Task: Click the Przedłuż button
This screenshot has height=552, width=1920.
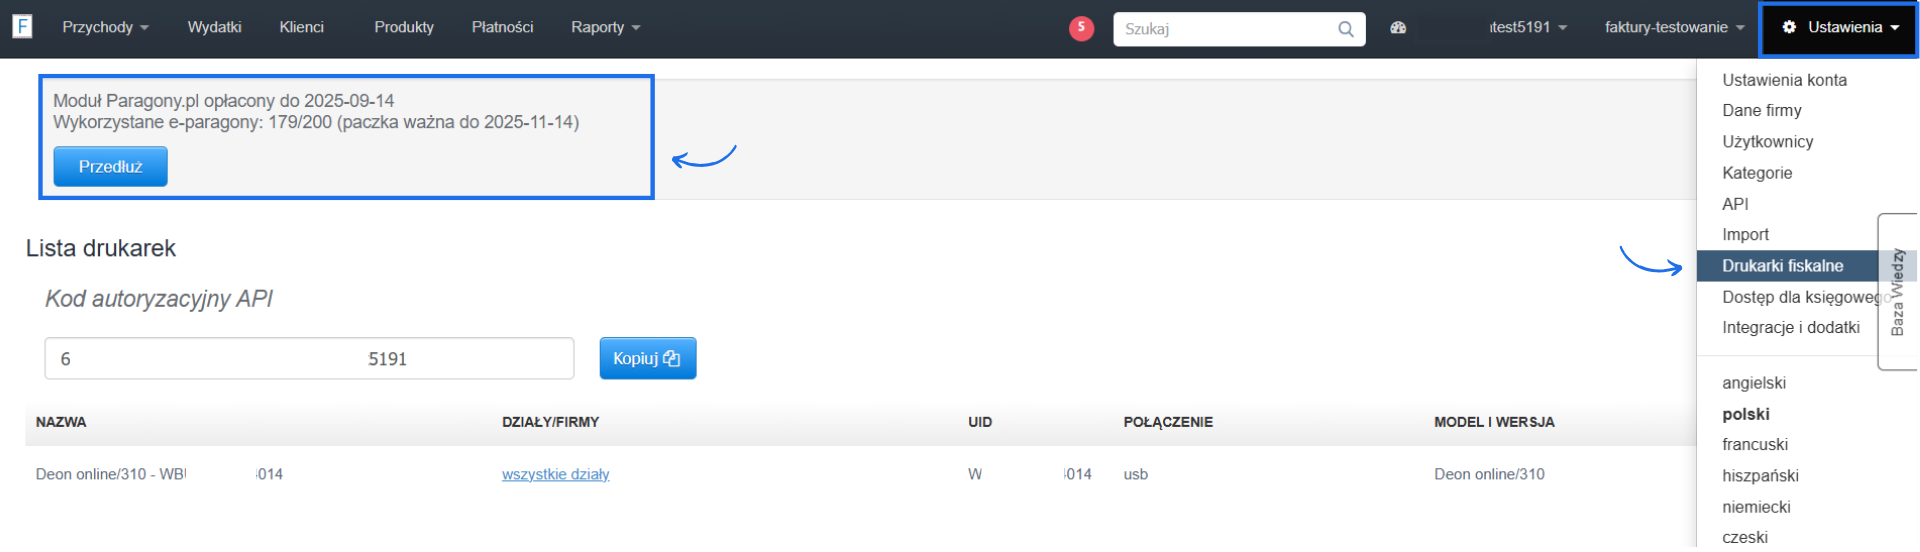Action: click(110, 167)
